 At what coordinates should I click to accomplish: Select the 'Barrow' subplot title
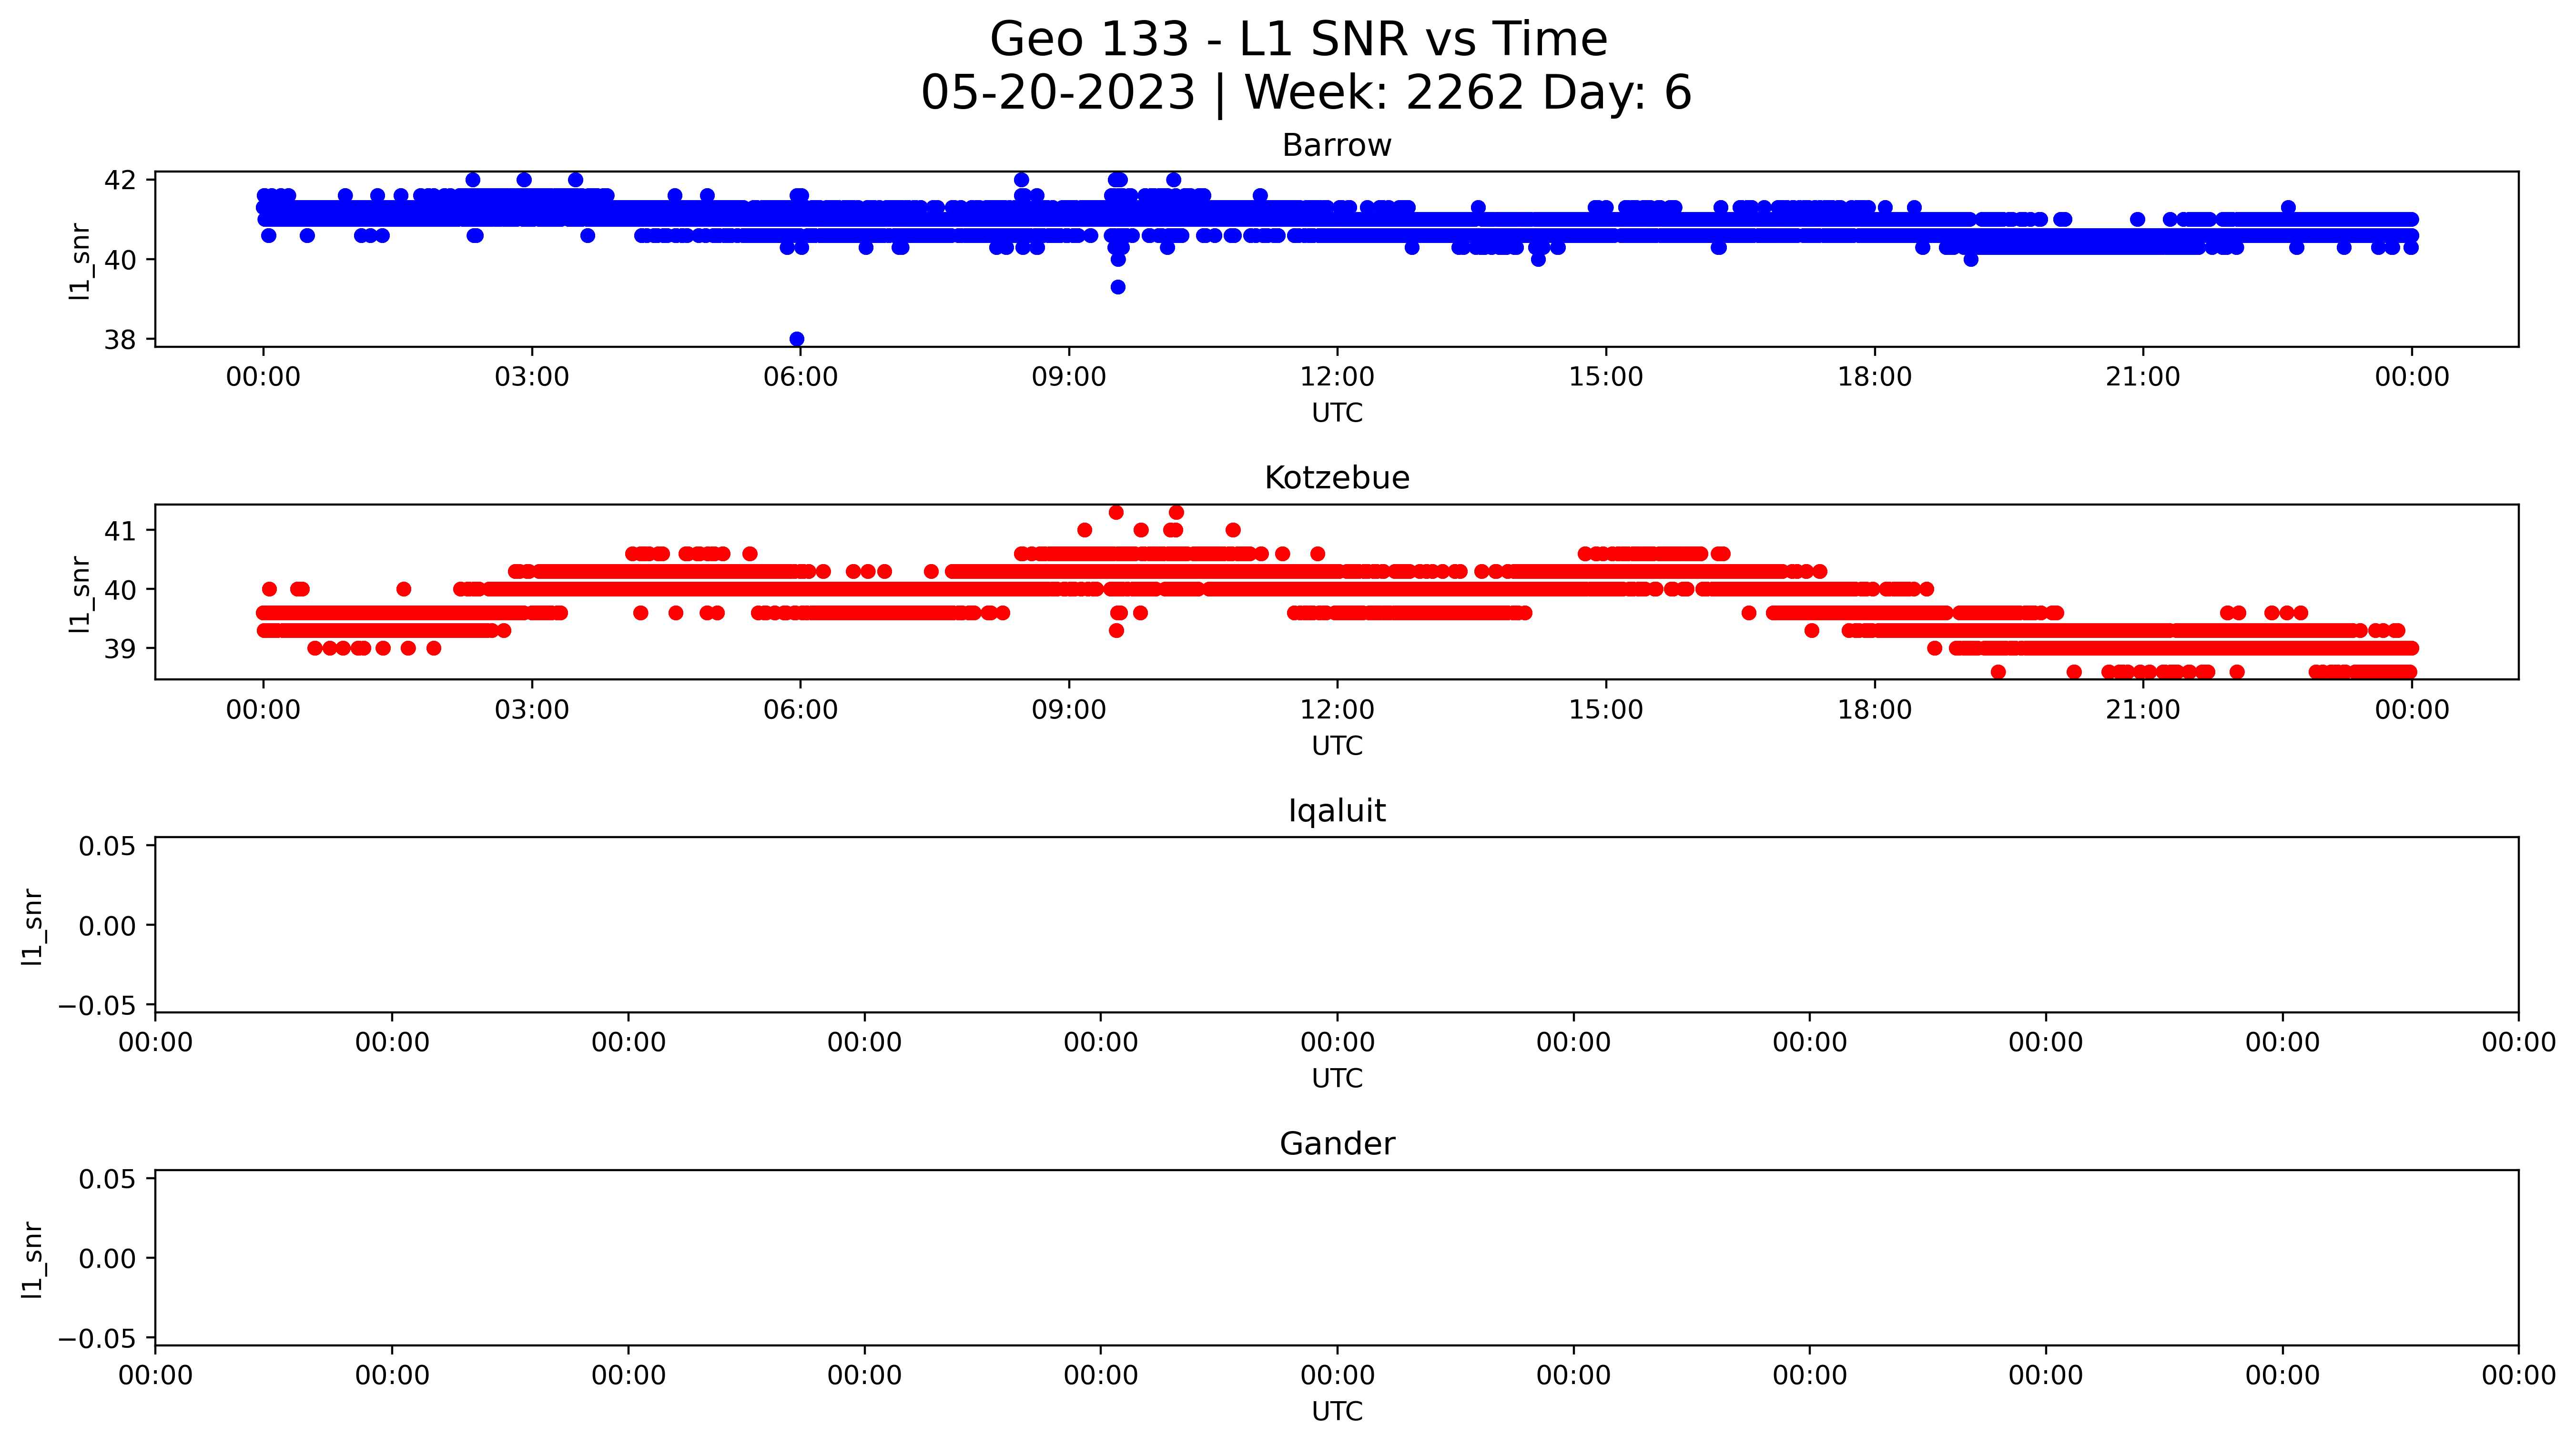[x=1337, y=146]
